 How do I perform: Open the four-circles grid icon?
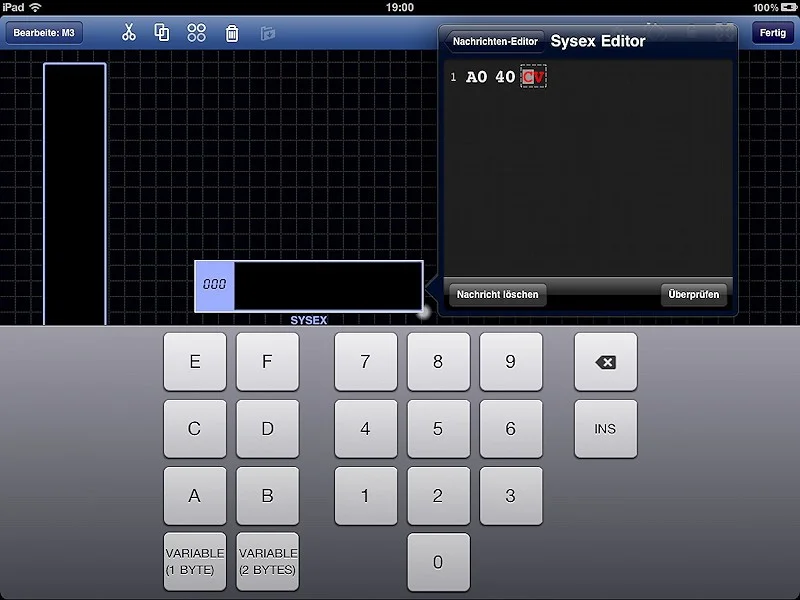pos(196,33)
